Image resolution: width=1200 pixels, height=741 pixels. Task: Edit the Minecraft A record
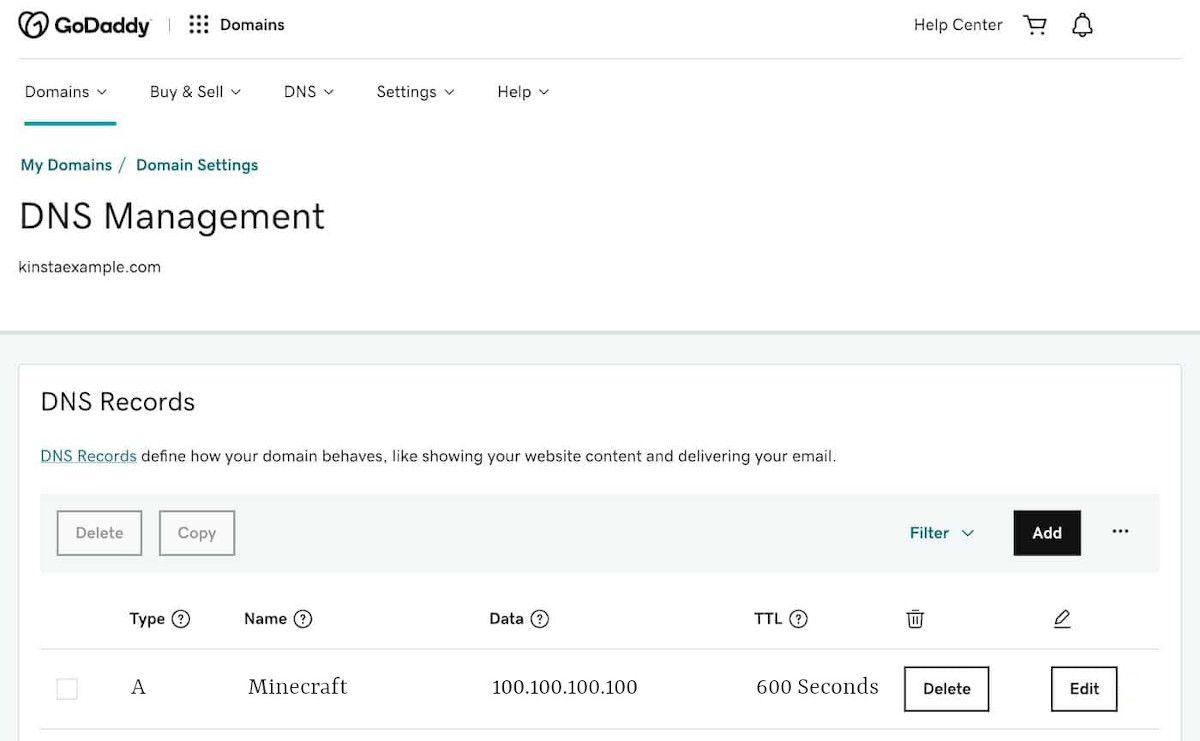pyautogui.click(x=1083, y=688)
